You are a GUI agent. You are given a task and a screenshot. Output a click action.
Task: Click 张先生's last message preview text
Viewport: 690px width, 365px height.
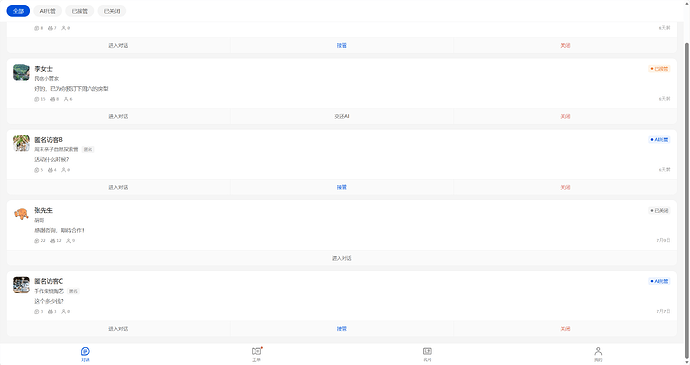pyautogui.click(x=59, y=230)
